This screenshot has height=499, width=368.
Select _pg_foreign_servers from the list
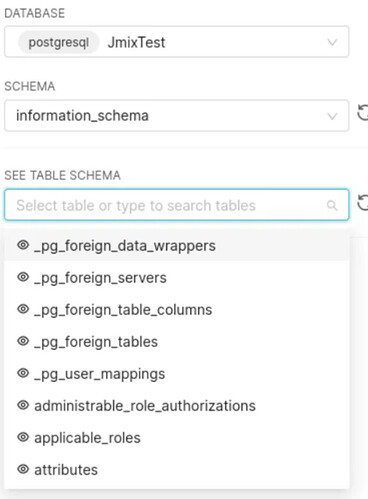tap(177, 278)
